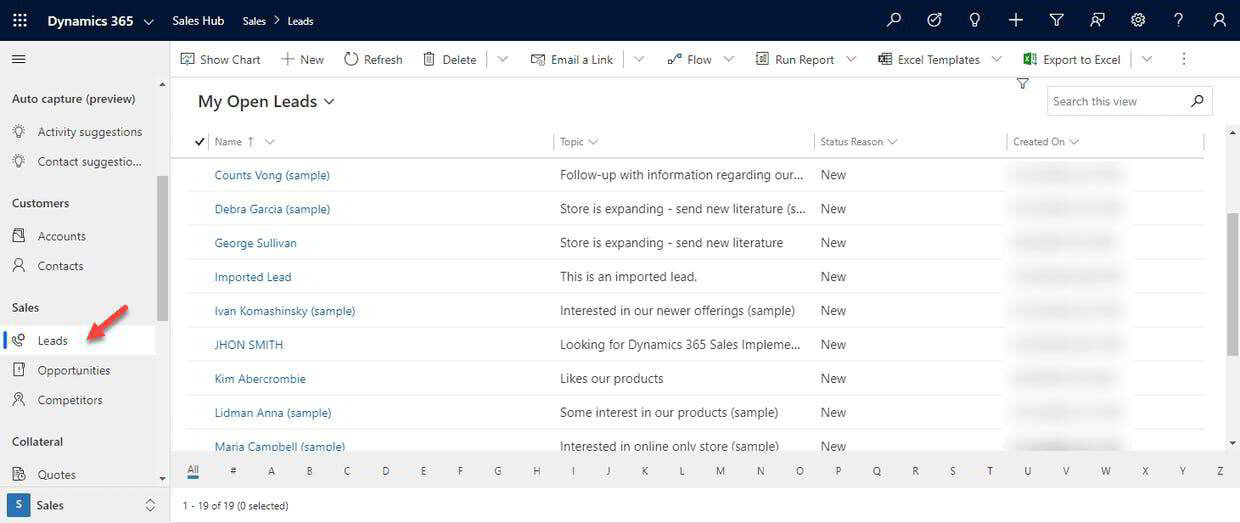1240x523 pixels.
Task: Click the sidebar vertical scrollbar
Action: coord(163,248)
